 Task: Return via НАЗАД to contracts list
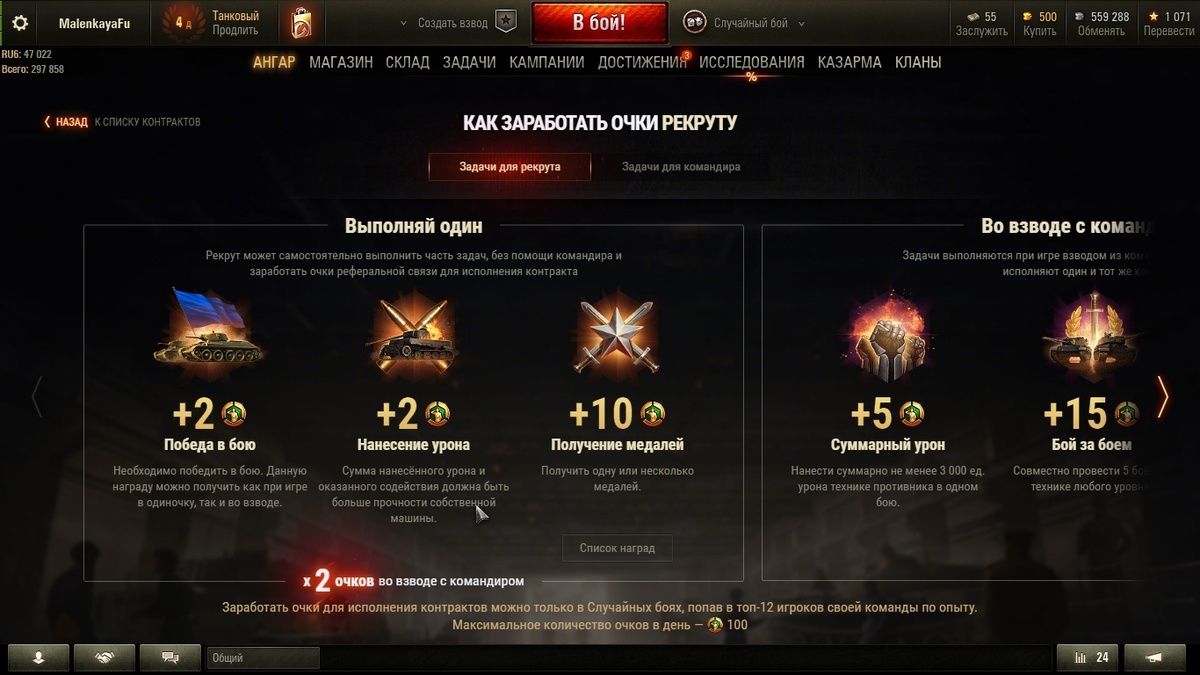[x=66, y=122]
